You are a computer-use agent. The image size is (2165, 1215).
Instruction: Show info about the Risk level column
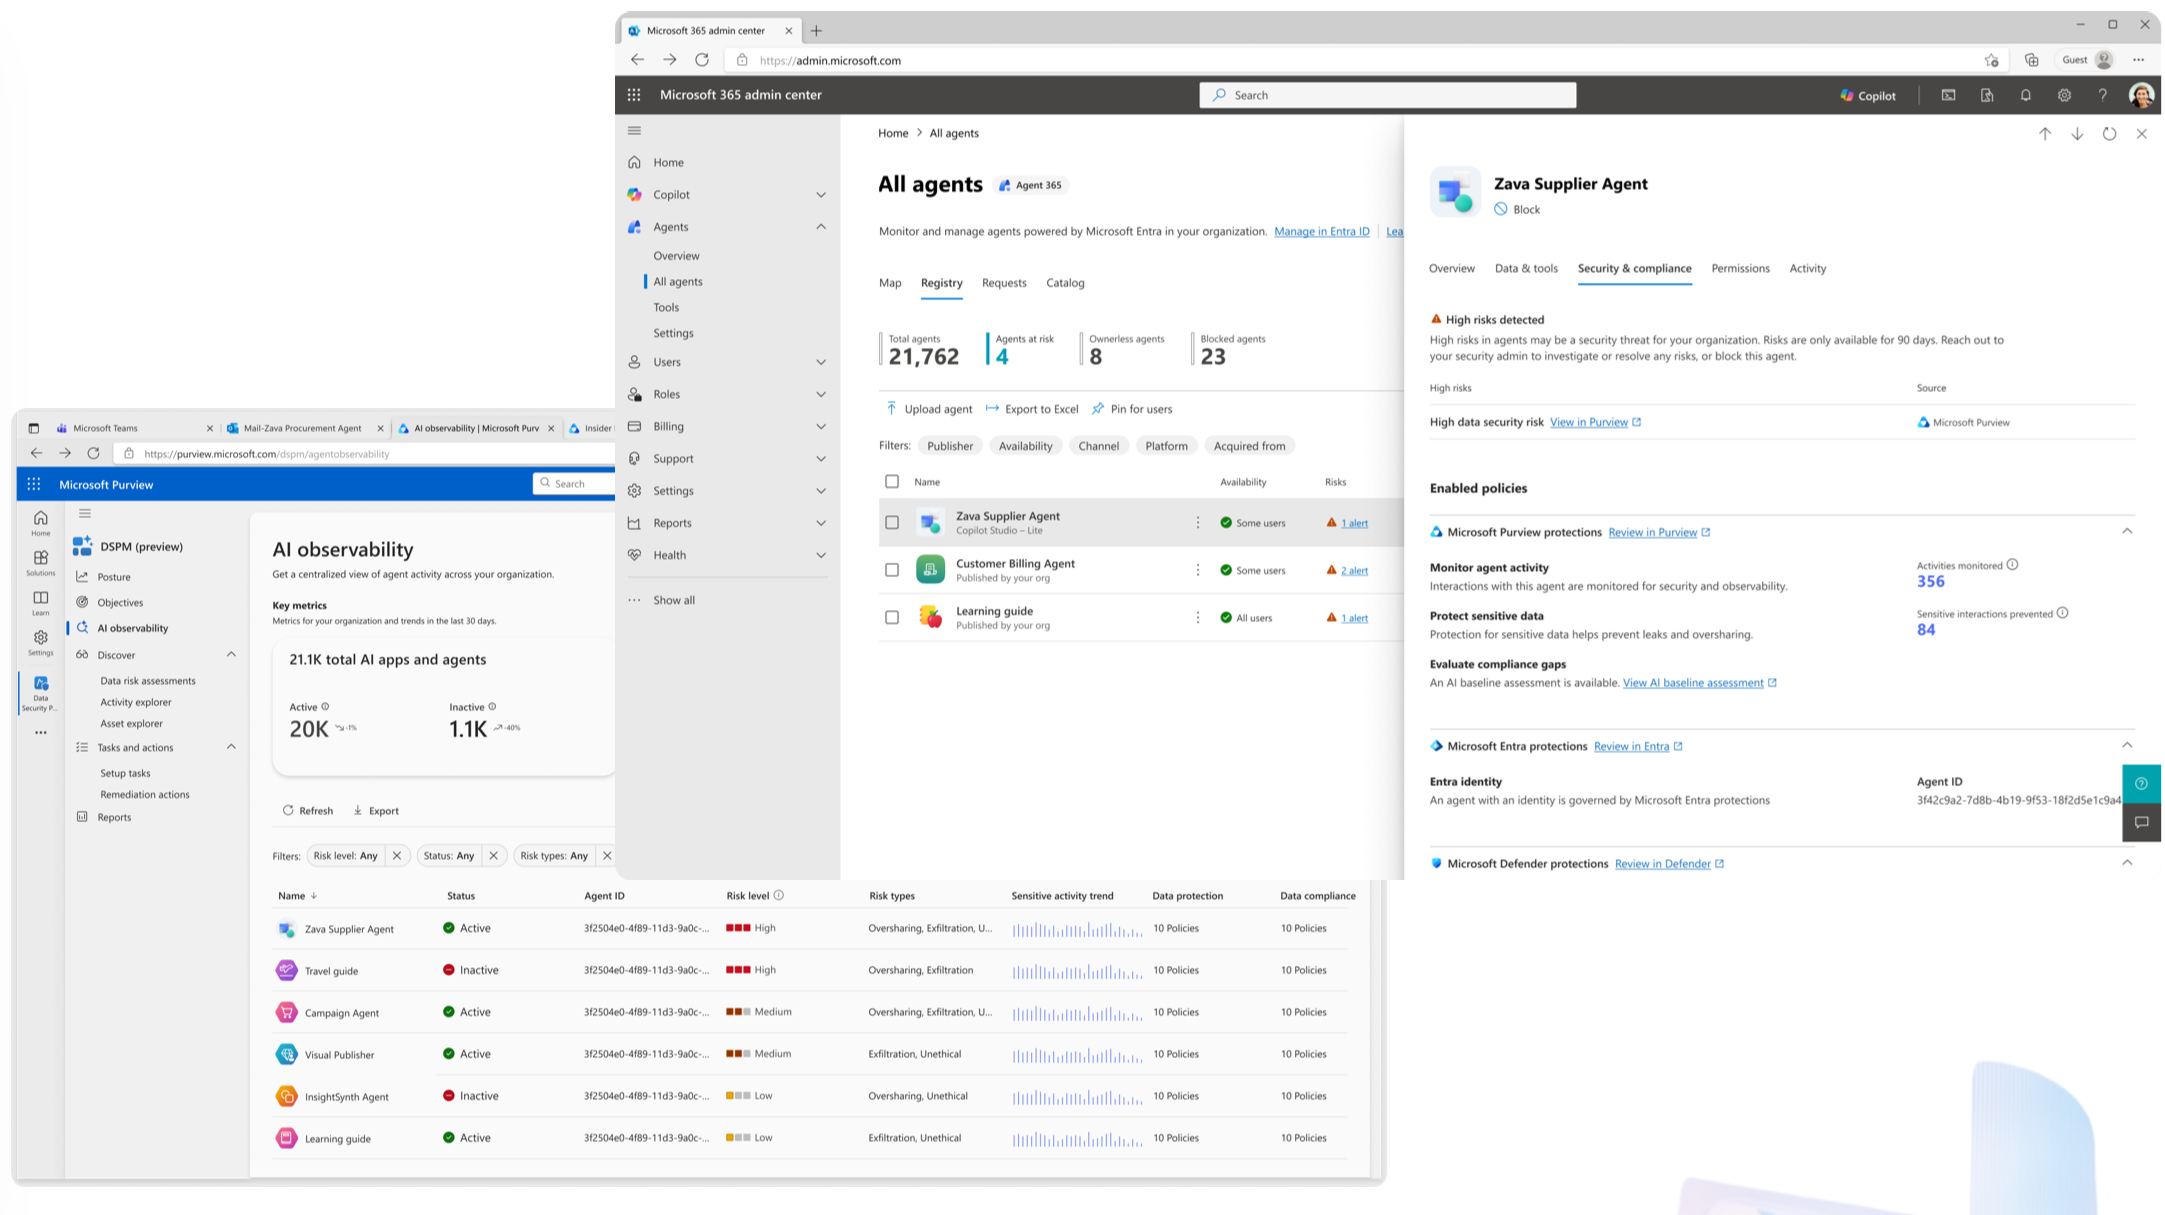(x=778, y=895)
